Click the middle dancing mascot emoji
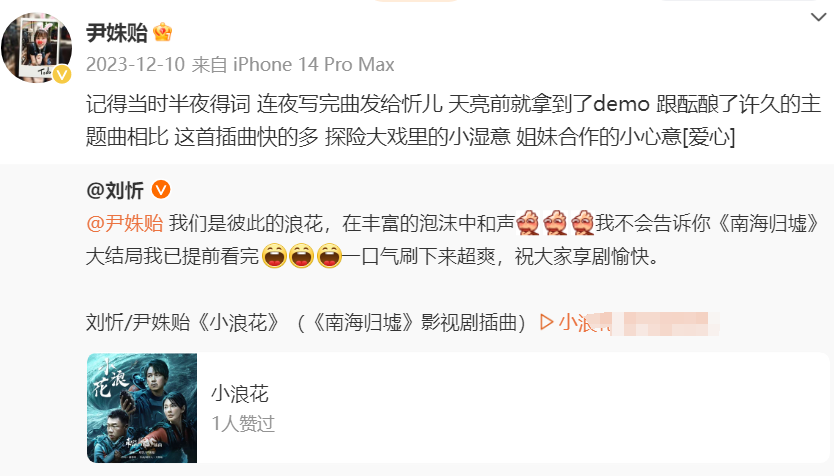834x476 pixels. 555,222
